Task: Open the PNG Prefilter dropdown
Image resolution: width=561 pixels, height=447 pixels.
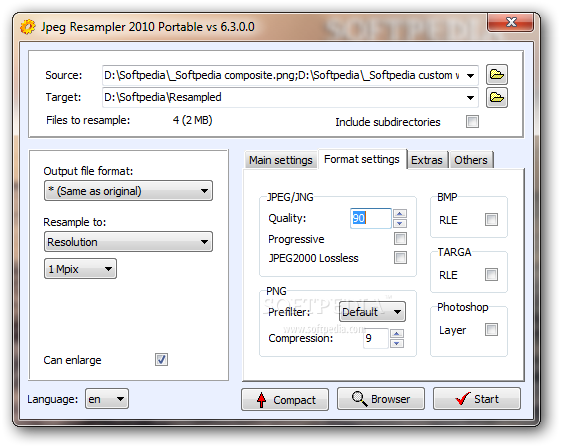Action: [x=372, y=312]
